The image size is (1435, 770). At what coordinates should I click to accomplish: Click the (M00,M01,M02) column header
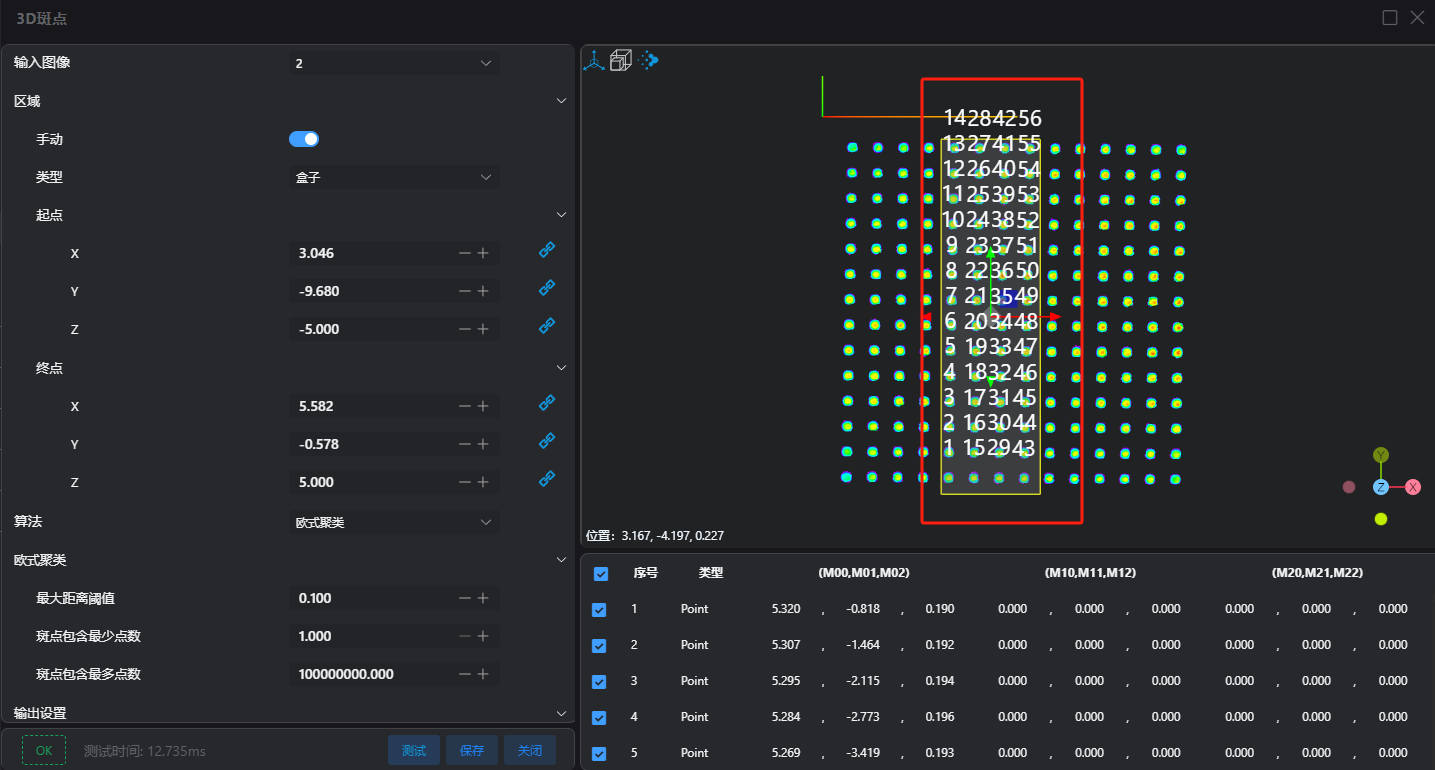(863, 573)
